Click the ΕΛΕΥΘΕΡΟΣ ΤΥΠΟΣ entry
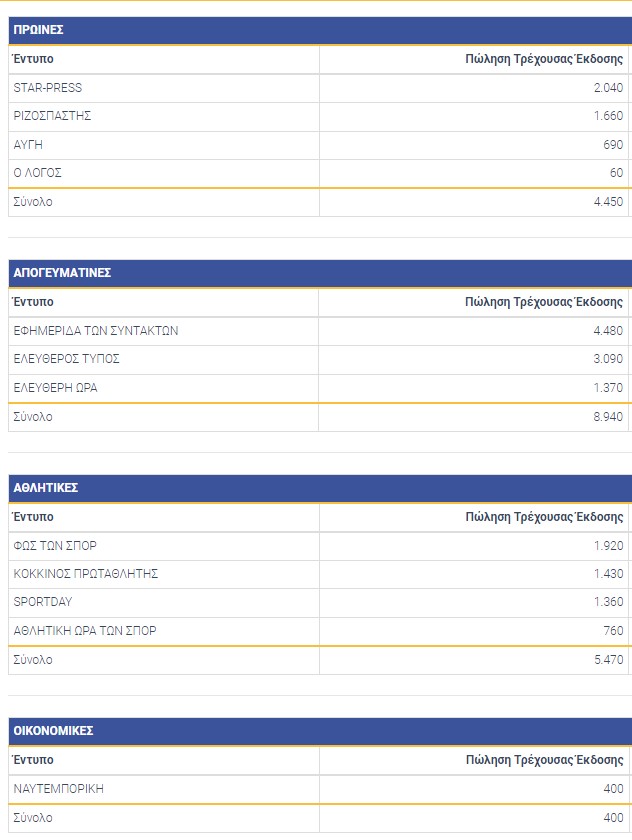This screenshot has height=840, width=632. point(67,359)
